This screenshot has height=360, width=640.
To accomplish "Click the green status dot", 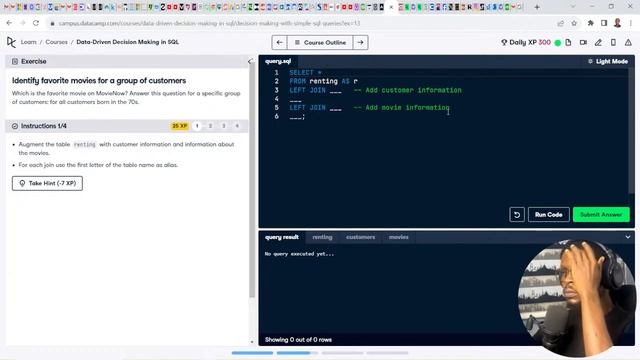I will [558, 42].
